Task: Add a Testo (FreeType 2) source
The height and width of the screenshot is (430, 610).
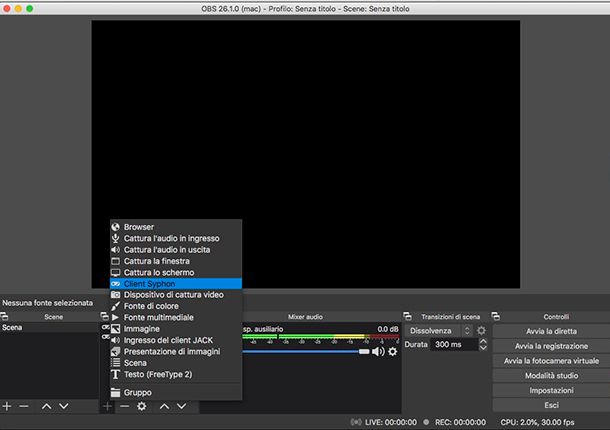Action: point(176,374)
